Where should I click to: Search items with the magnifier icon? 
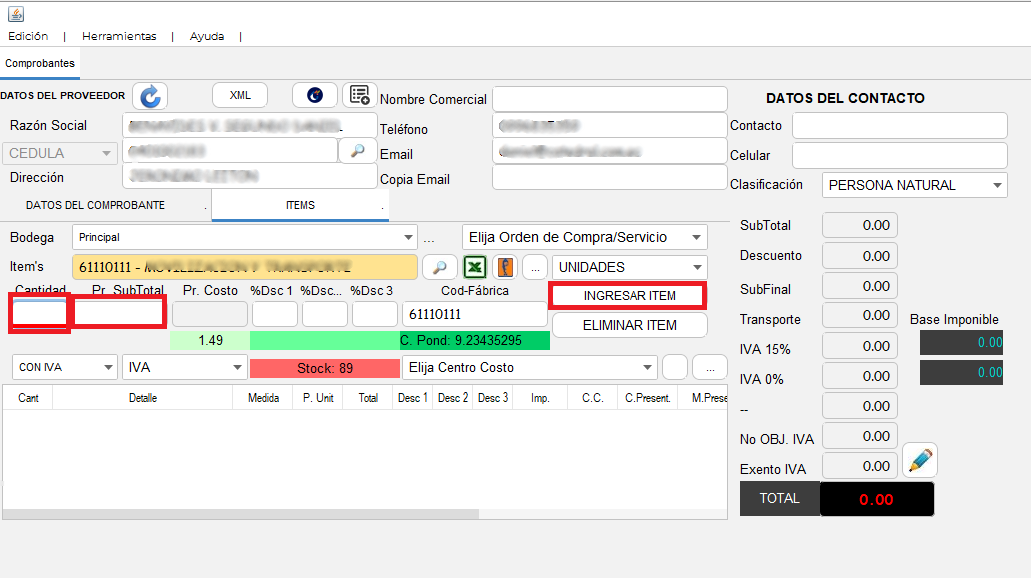coord(439,267)
